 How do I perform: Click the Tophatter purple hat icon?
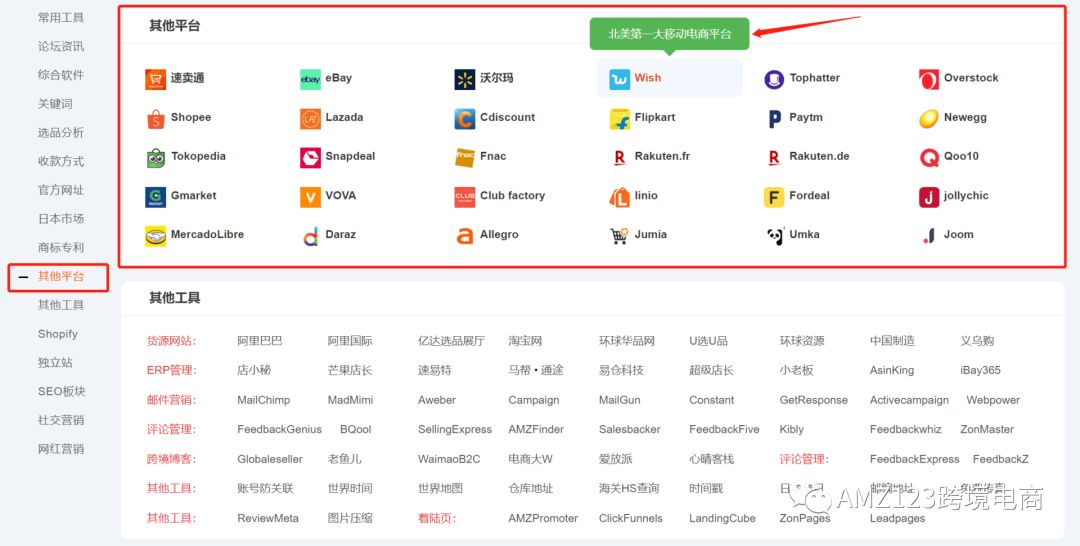click(x=774, y=79)
